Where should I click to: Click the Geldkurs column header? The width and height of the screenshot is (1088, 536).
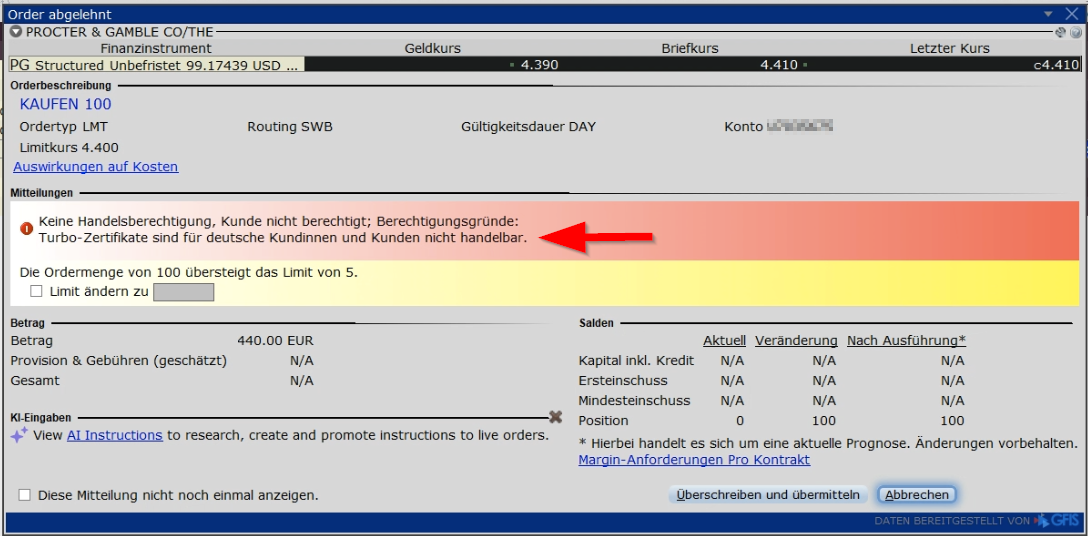(x=432, y=49)
